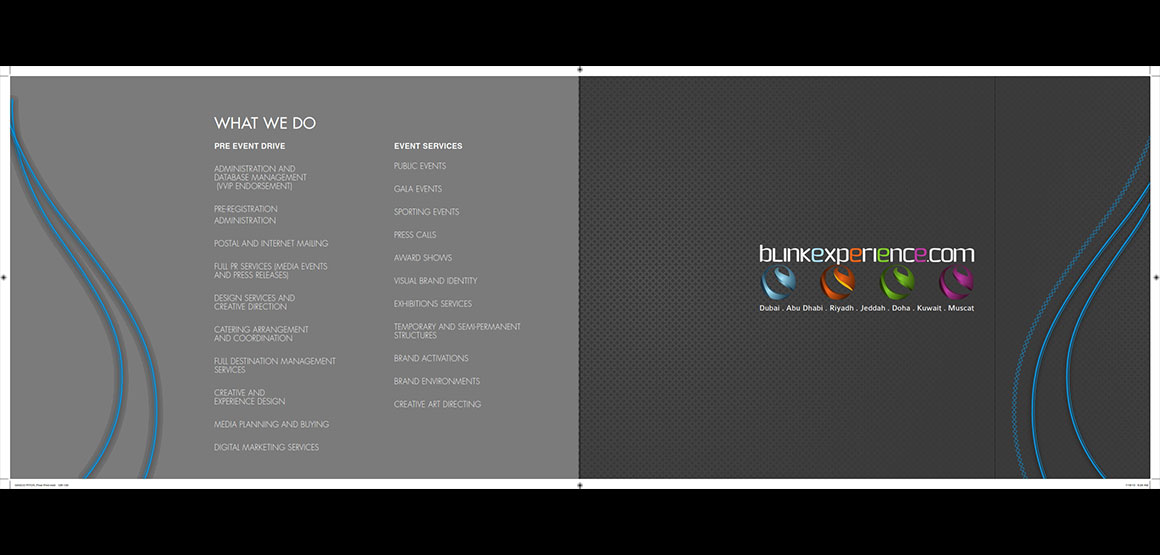Click the left edge registration mark

(5, 278)
